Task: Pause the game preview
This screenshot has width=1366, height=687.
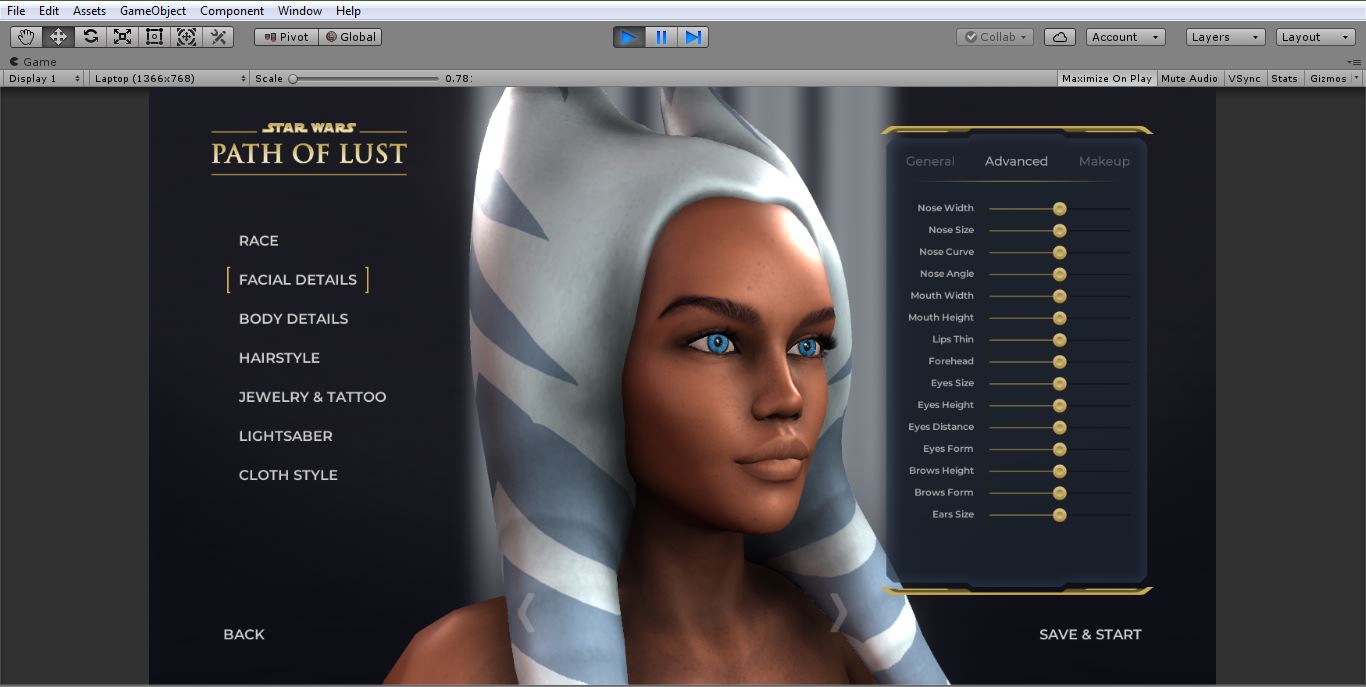Action: (x=661, y=37)
